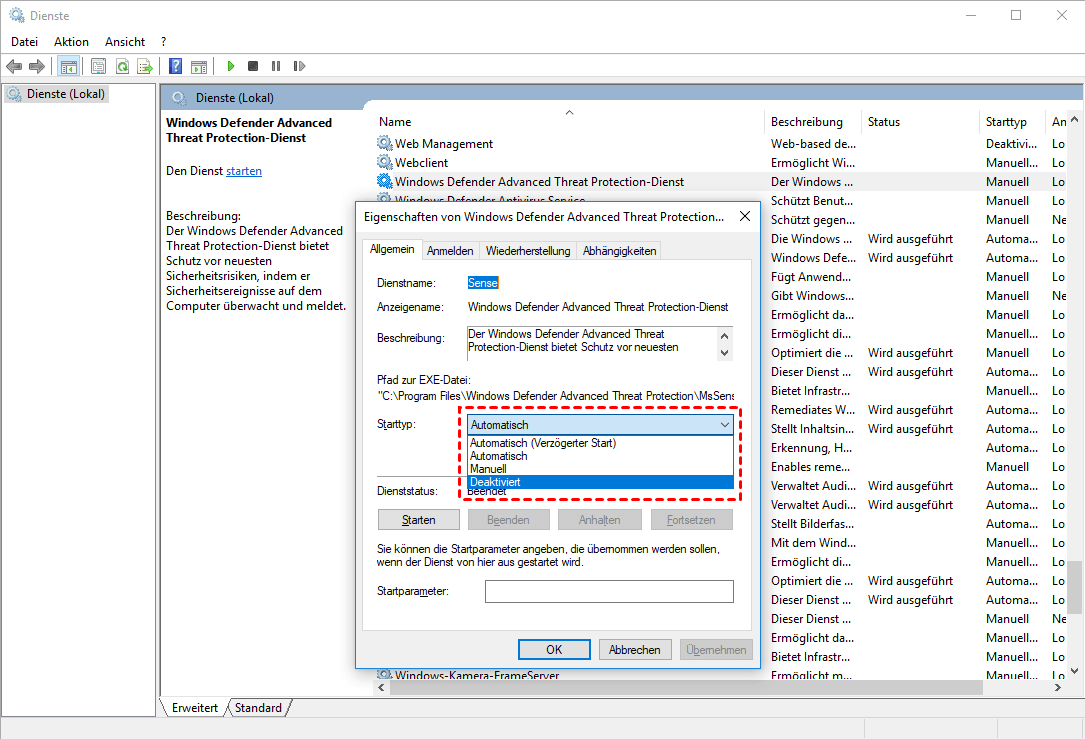The image size is (1085, 739).
Task: Select Windows Defender Advanced Threat Protection-Dienst row
Action: [x=721, y=181]
